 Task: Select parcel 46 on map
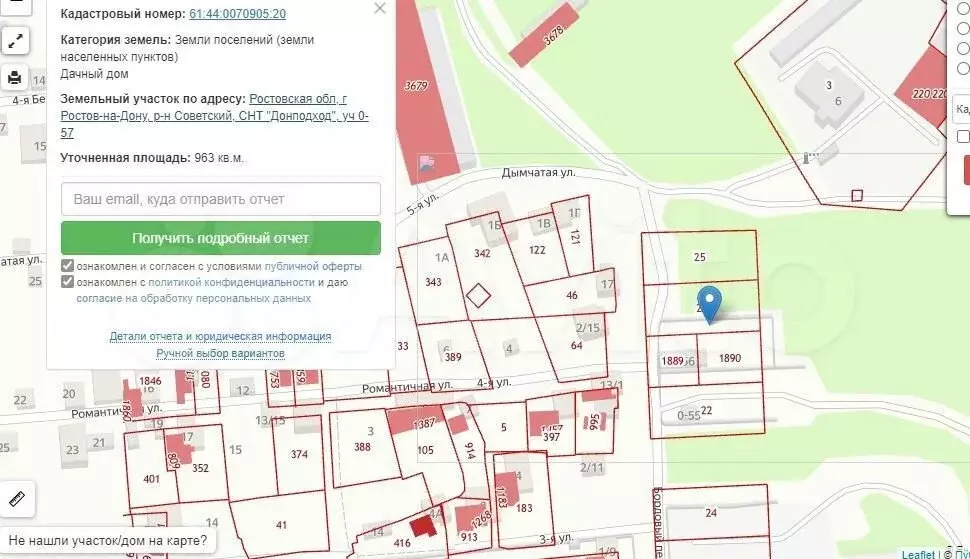(572, 296)
